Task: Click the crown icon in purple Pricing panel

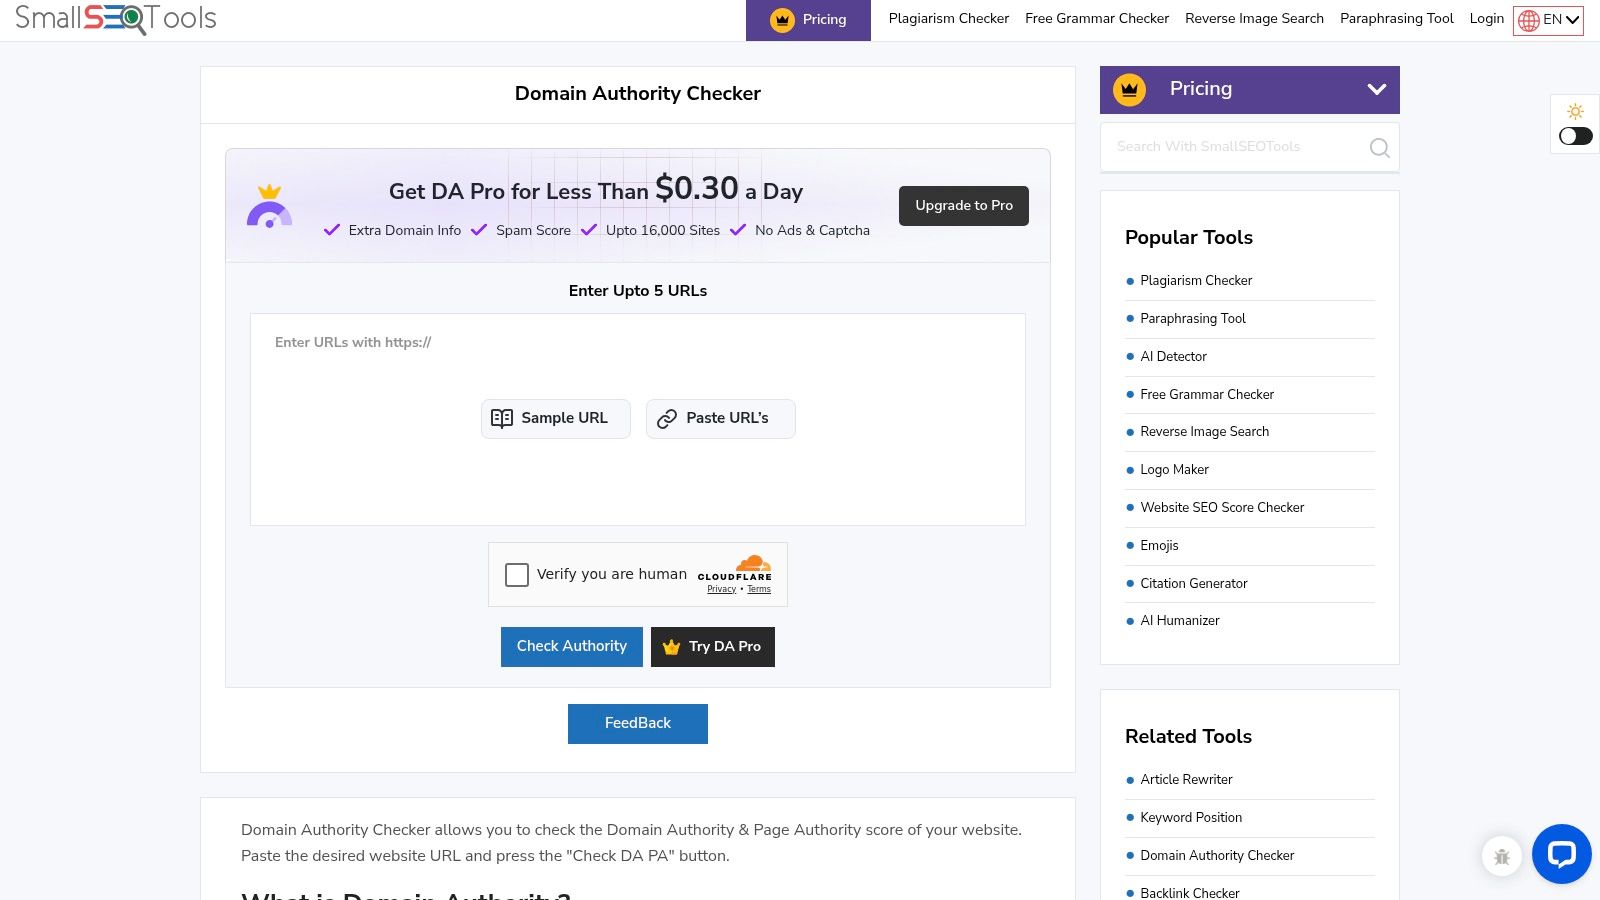Action: pyautogui.click(x=1130, y=89)
